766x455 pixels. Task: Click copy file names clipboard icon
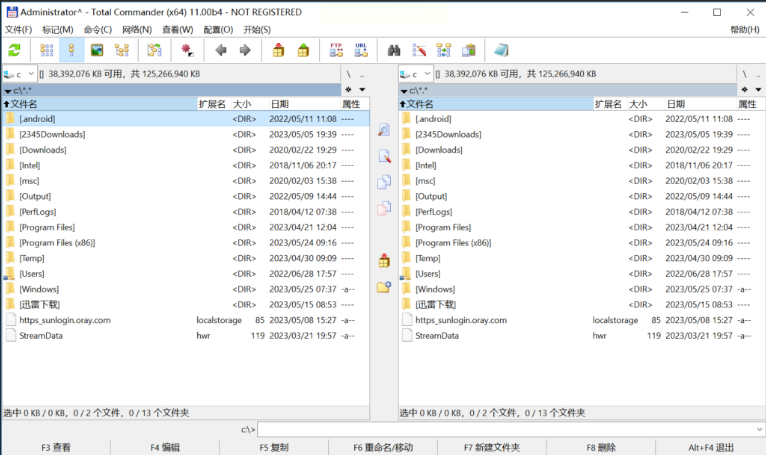tap(469, 50)
